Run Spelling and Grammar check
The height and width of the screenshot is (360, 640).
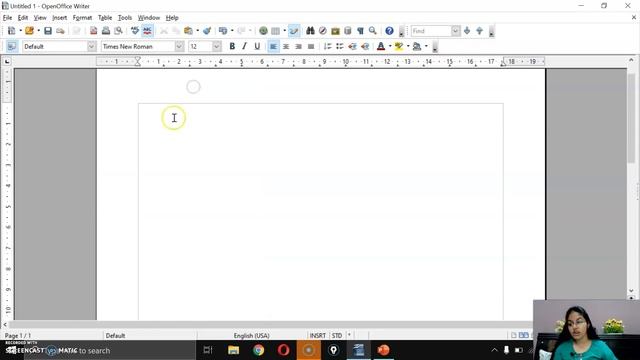[x=135, y=31]
